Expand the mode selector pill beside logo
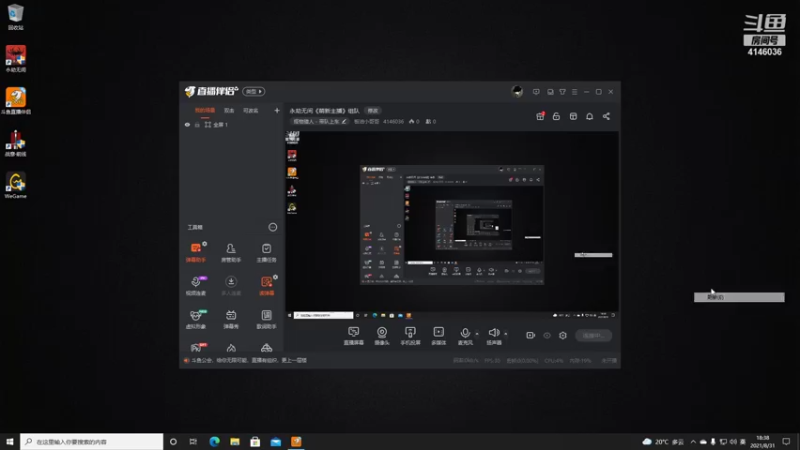 click(254, 91)
